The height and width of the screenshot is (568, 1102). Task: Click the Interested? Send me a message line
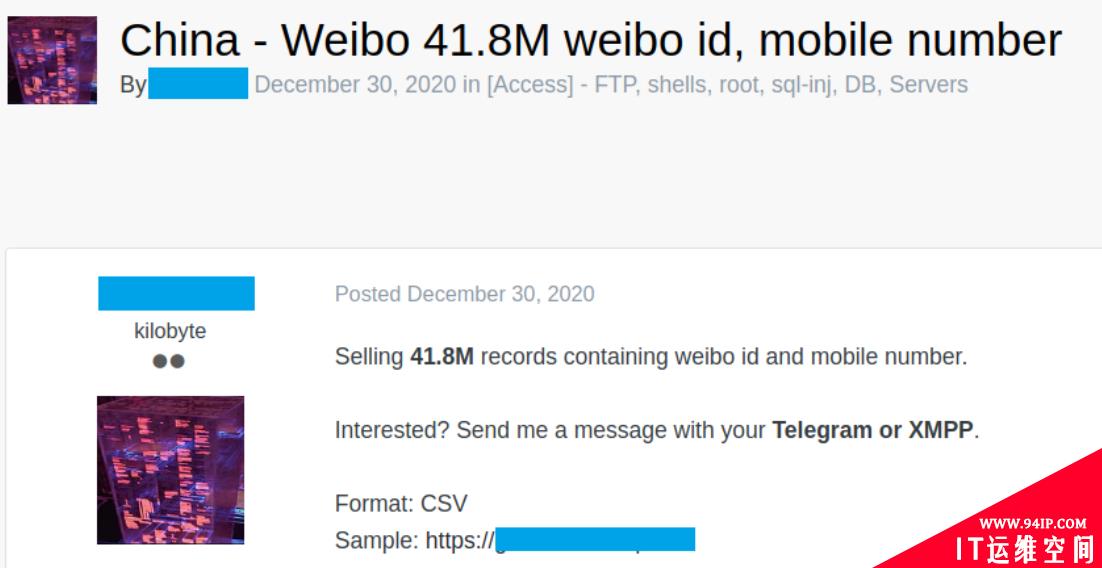pyautogui.click(x=657, y=430)
